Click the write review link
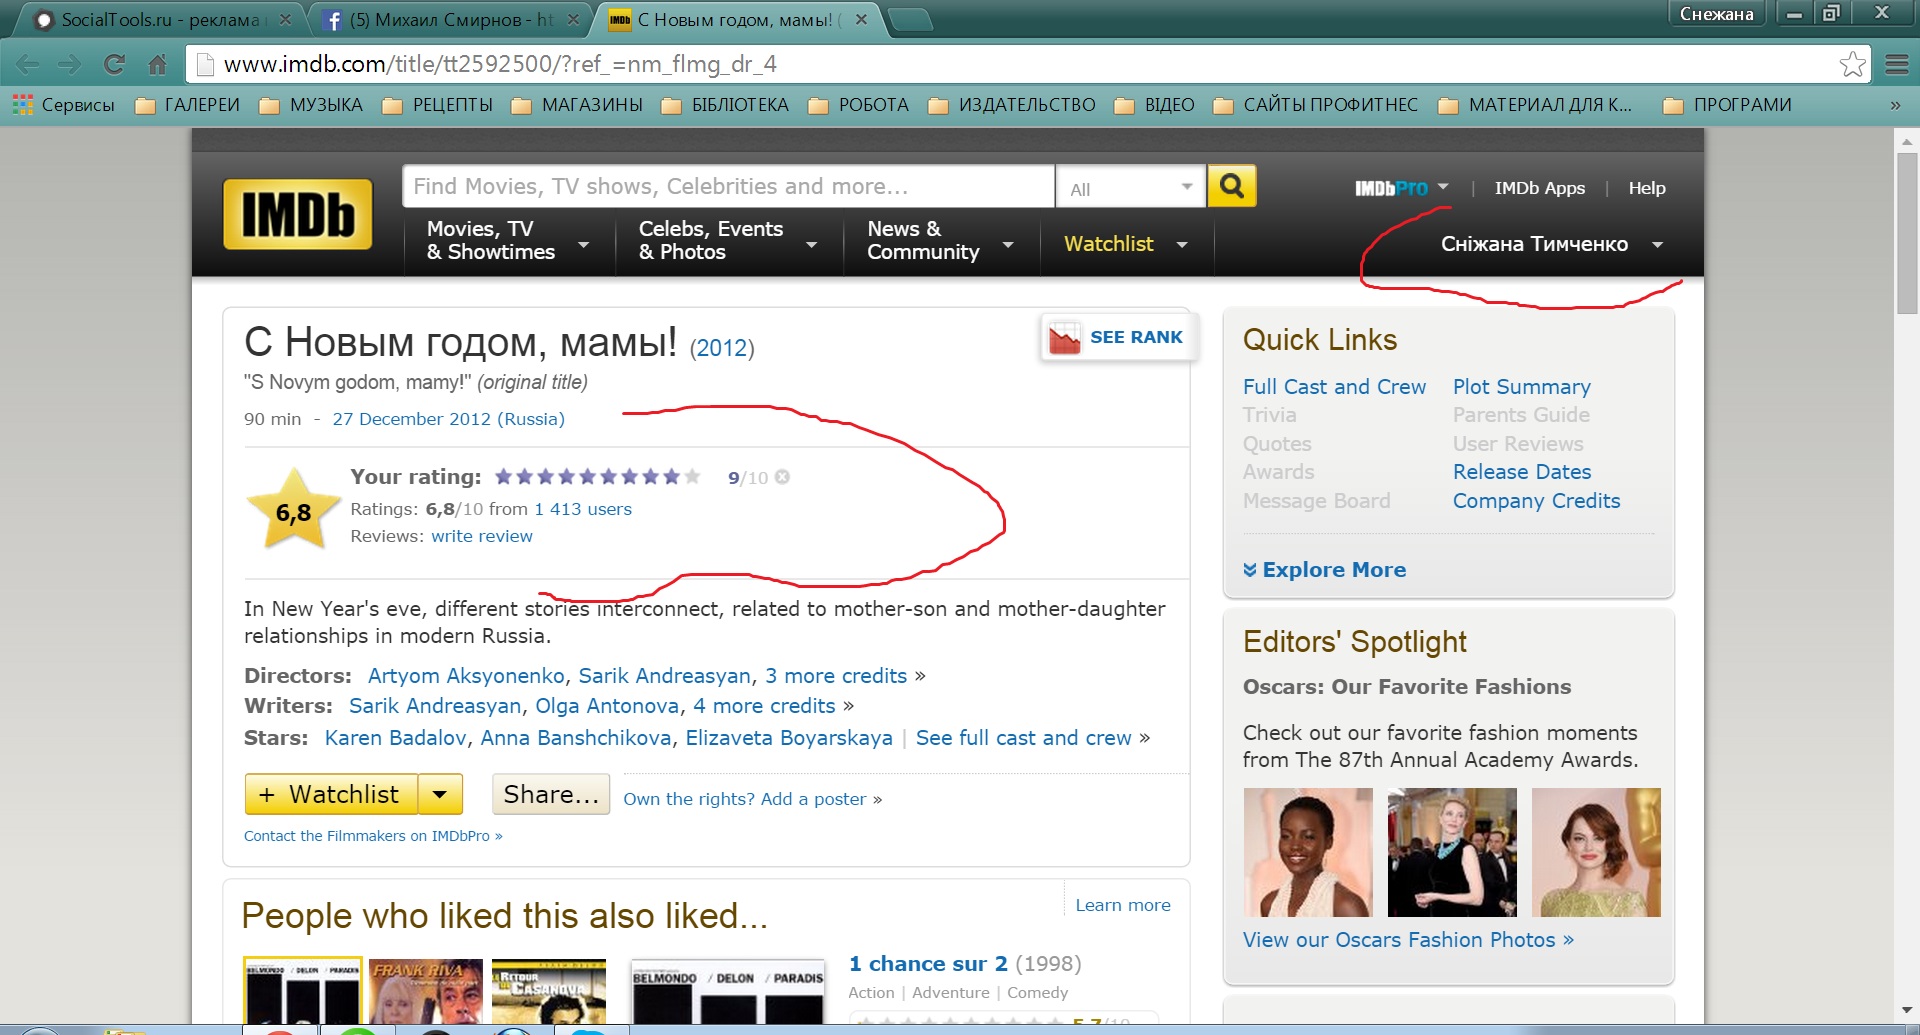This screenshot has width=1920, height=1035. click(x=482, y=536)
